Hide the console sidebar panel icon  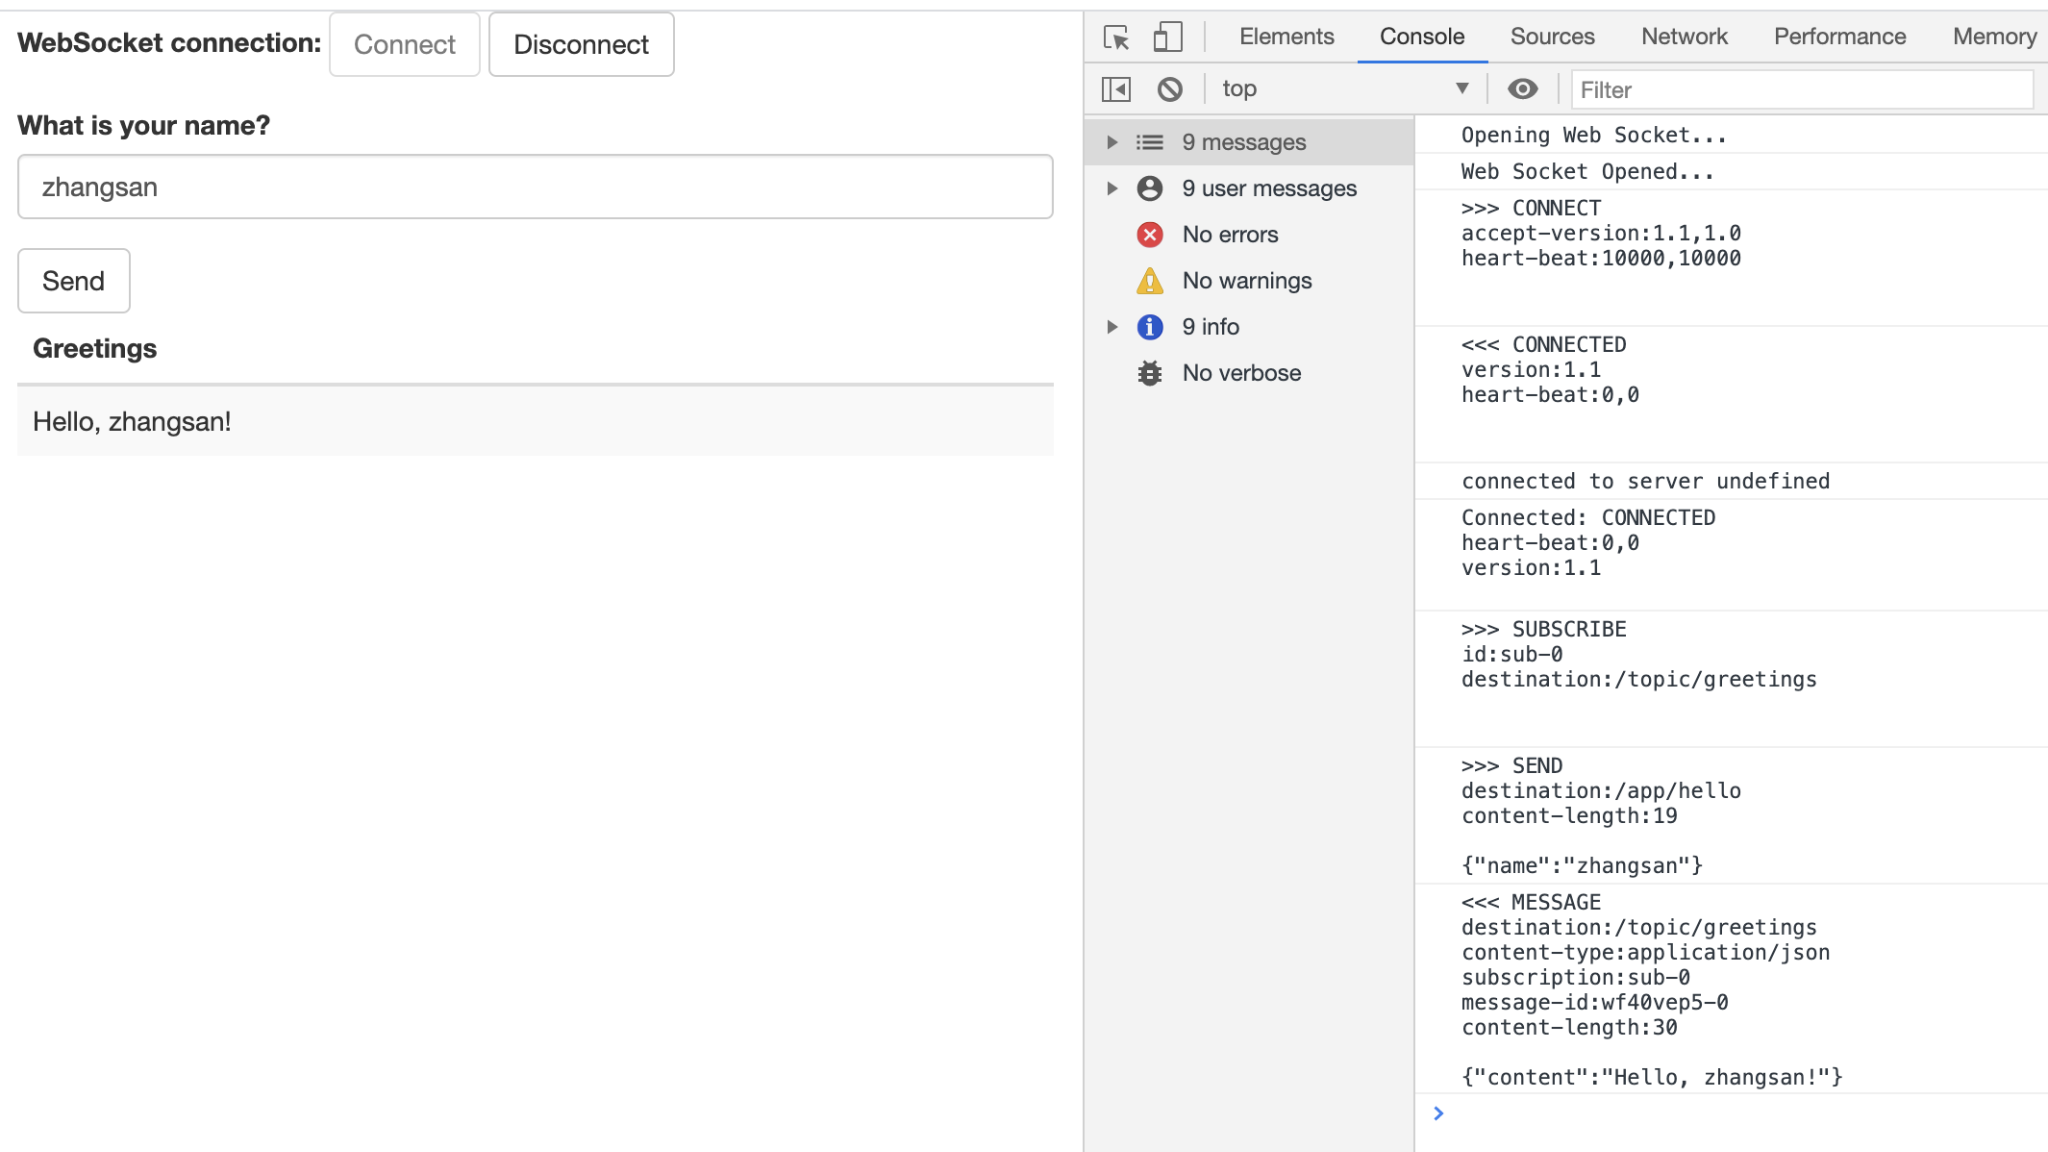tap(1116, 90)
